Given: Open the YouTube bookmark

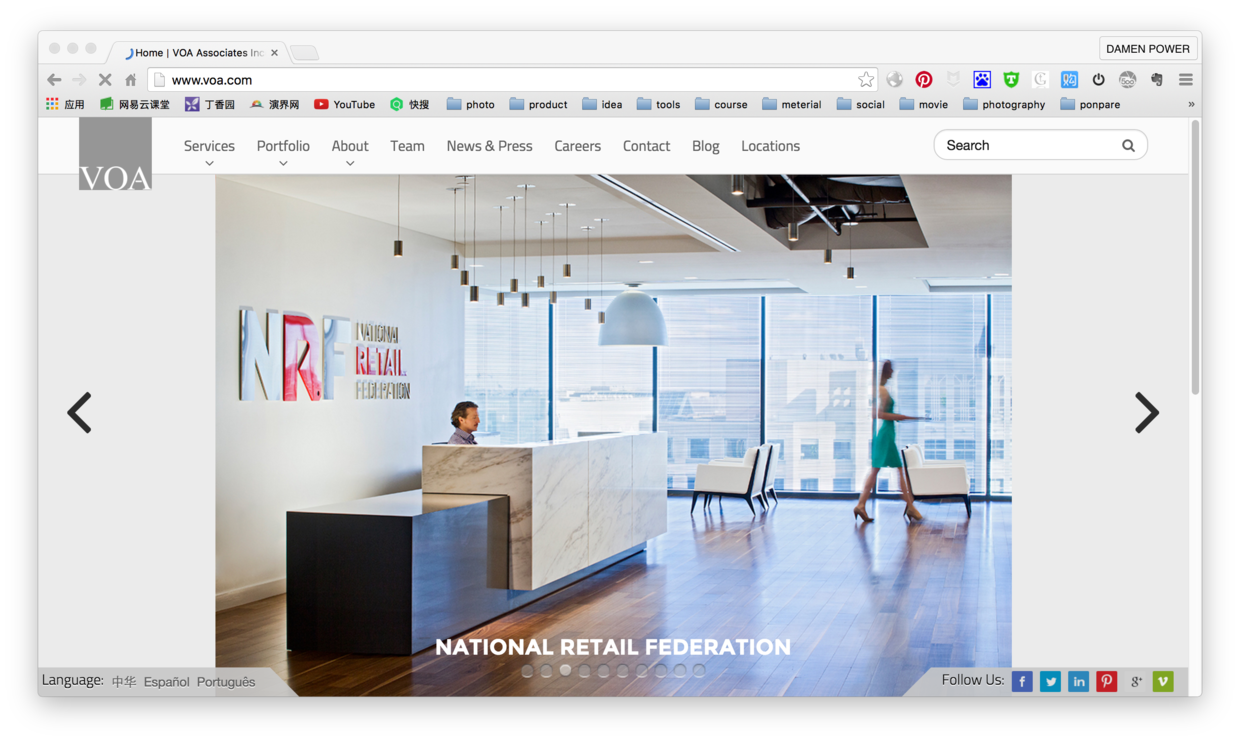Looking at the screenshot, I should point(344,104).
